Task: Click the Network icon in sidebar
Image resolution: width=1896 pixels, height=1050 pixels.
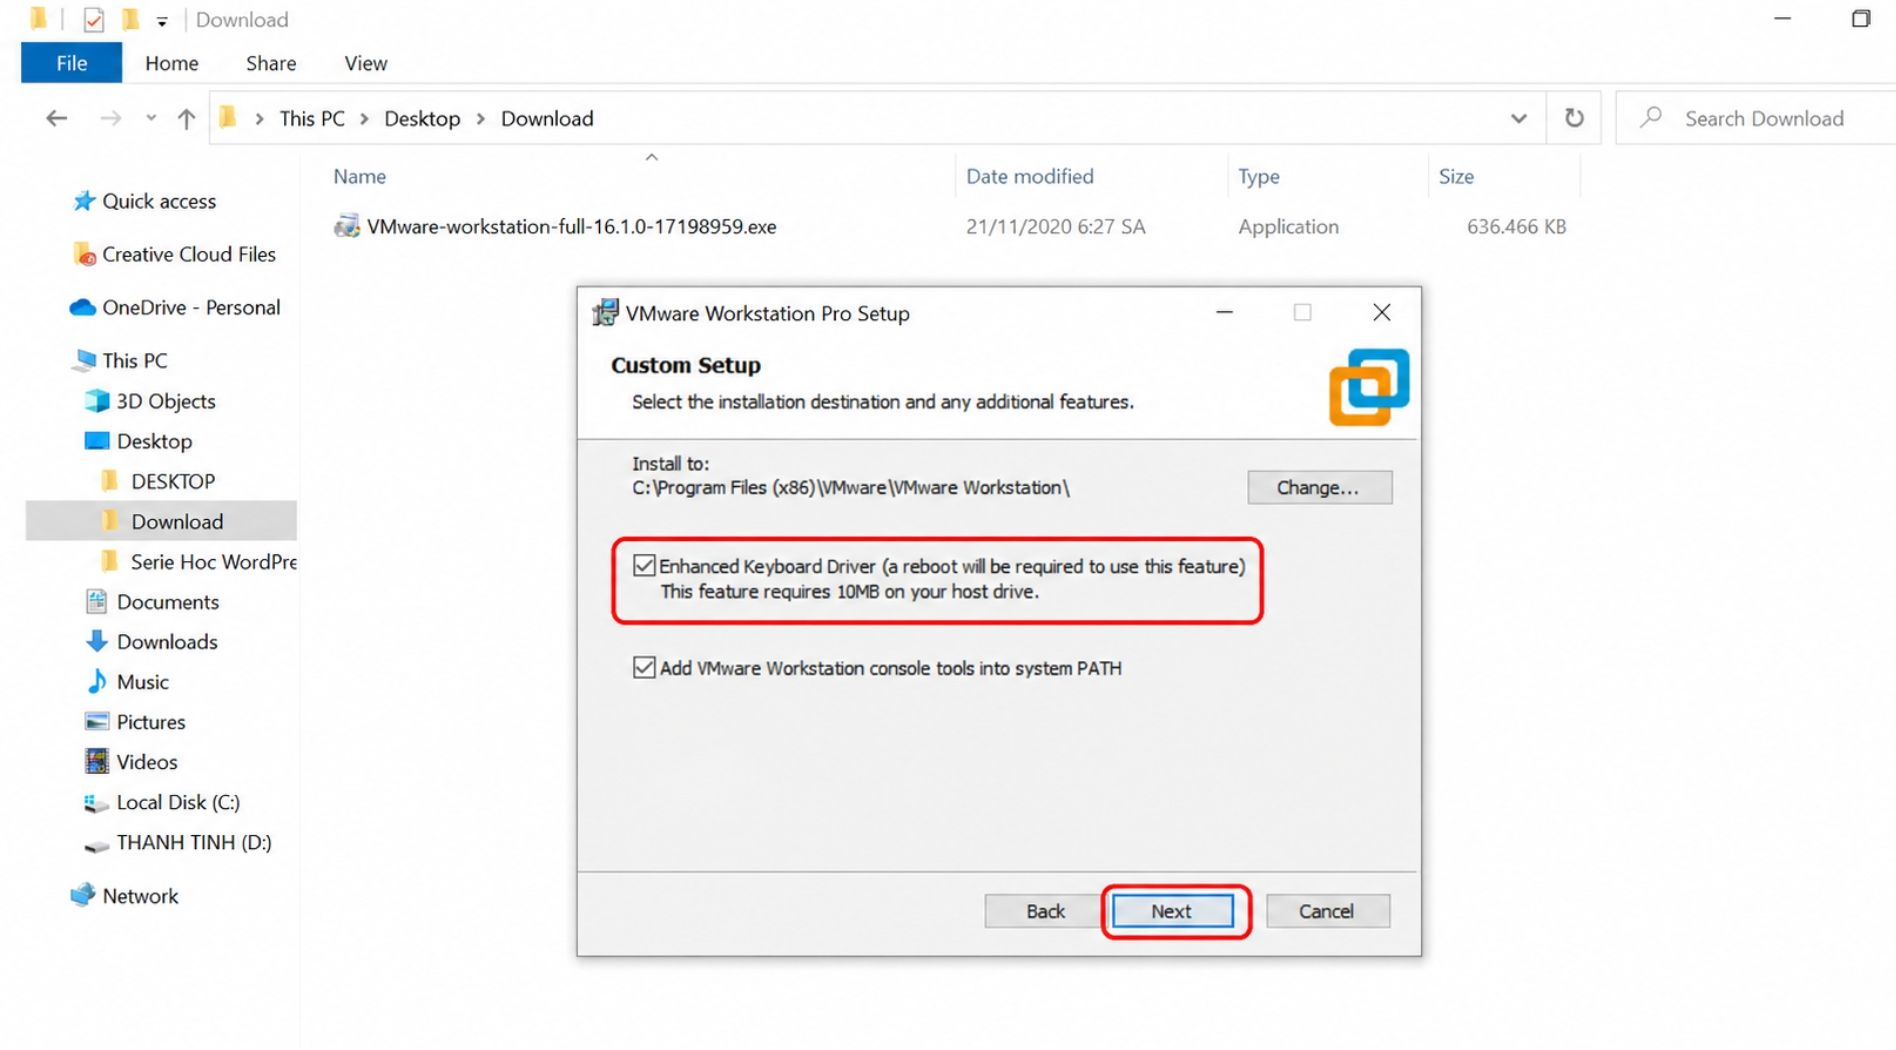Action: point(83,895)
